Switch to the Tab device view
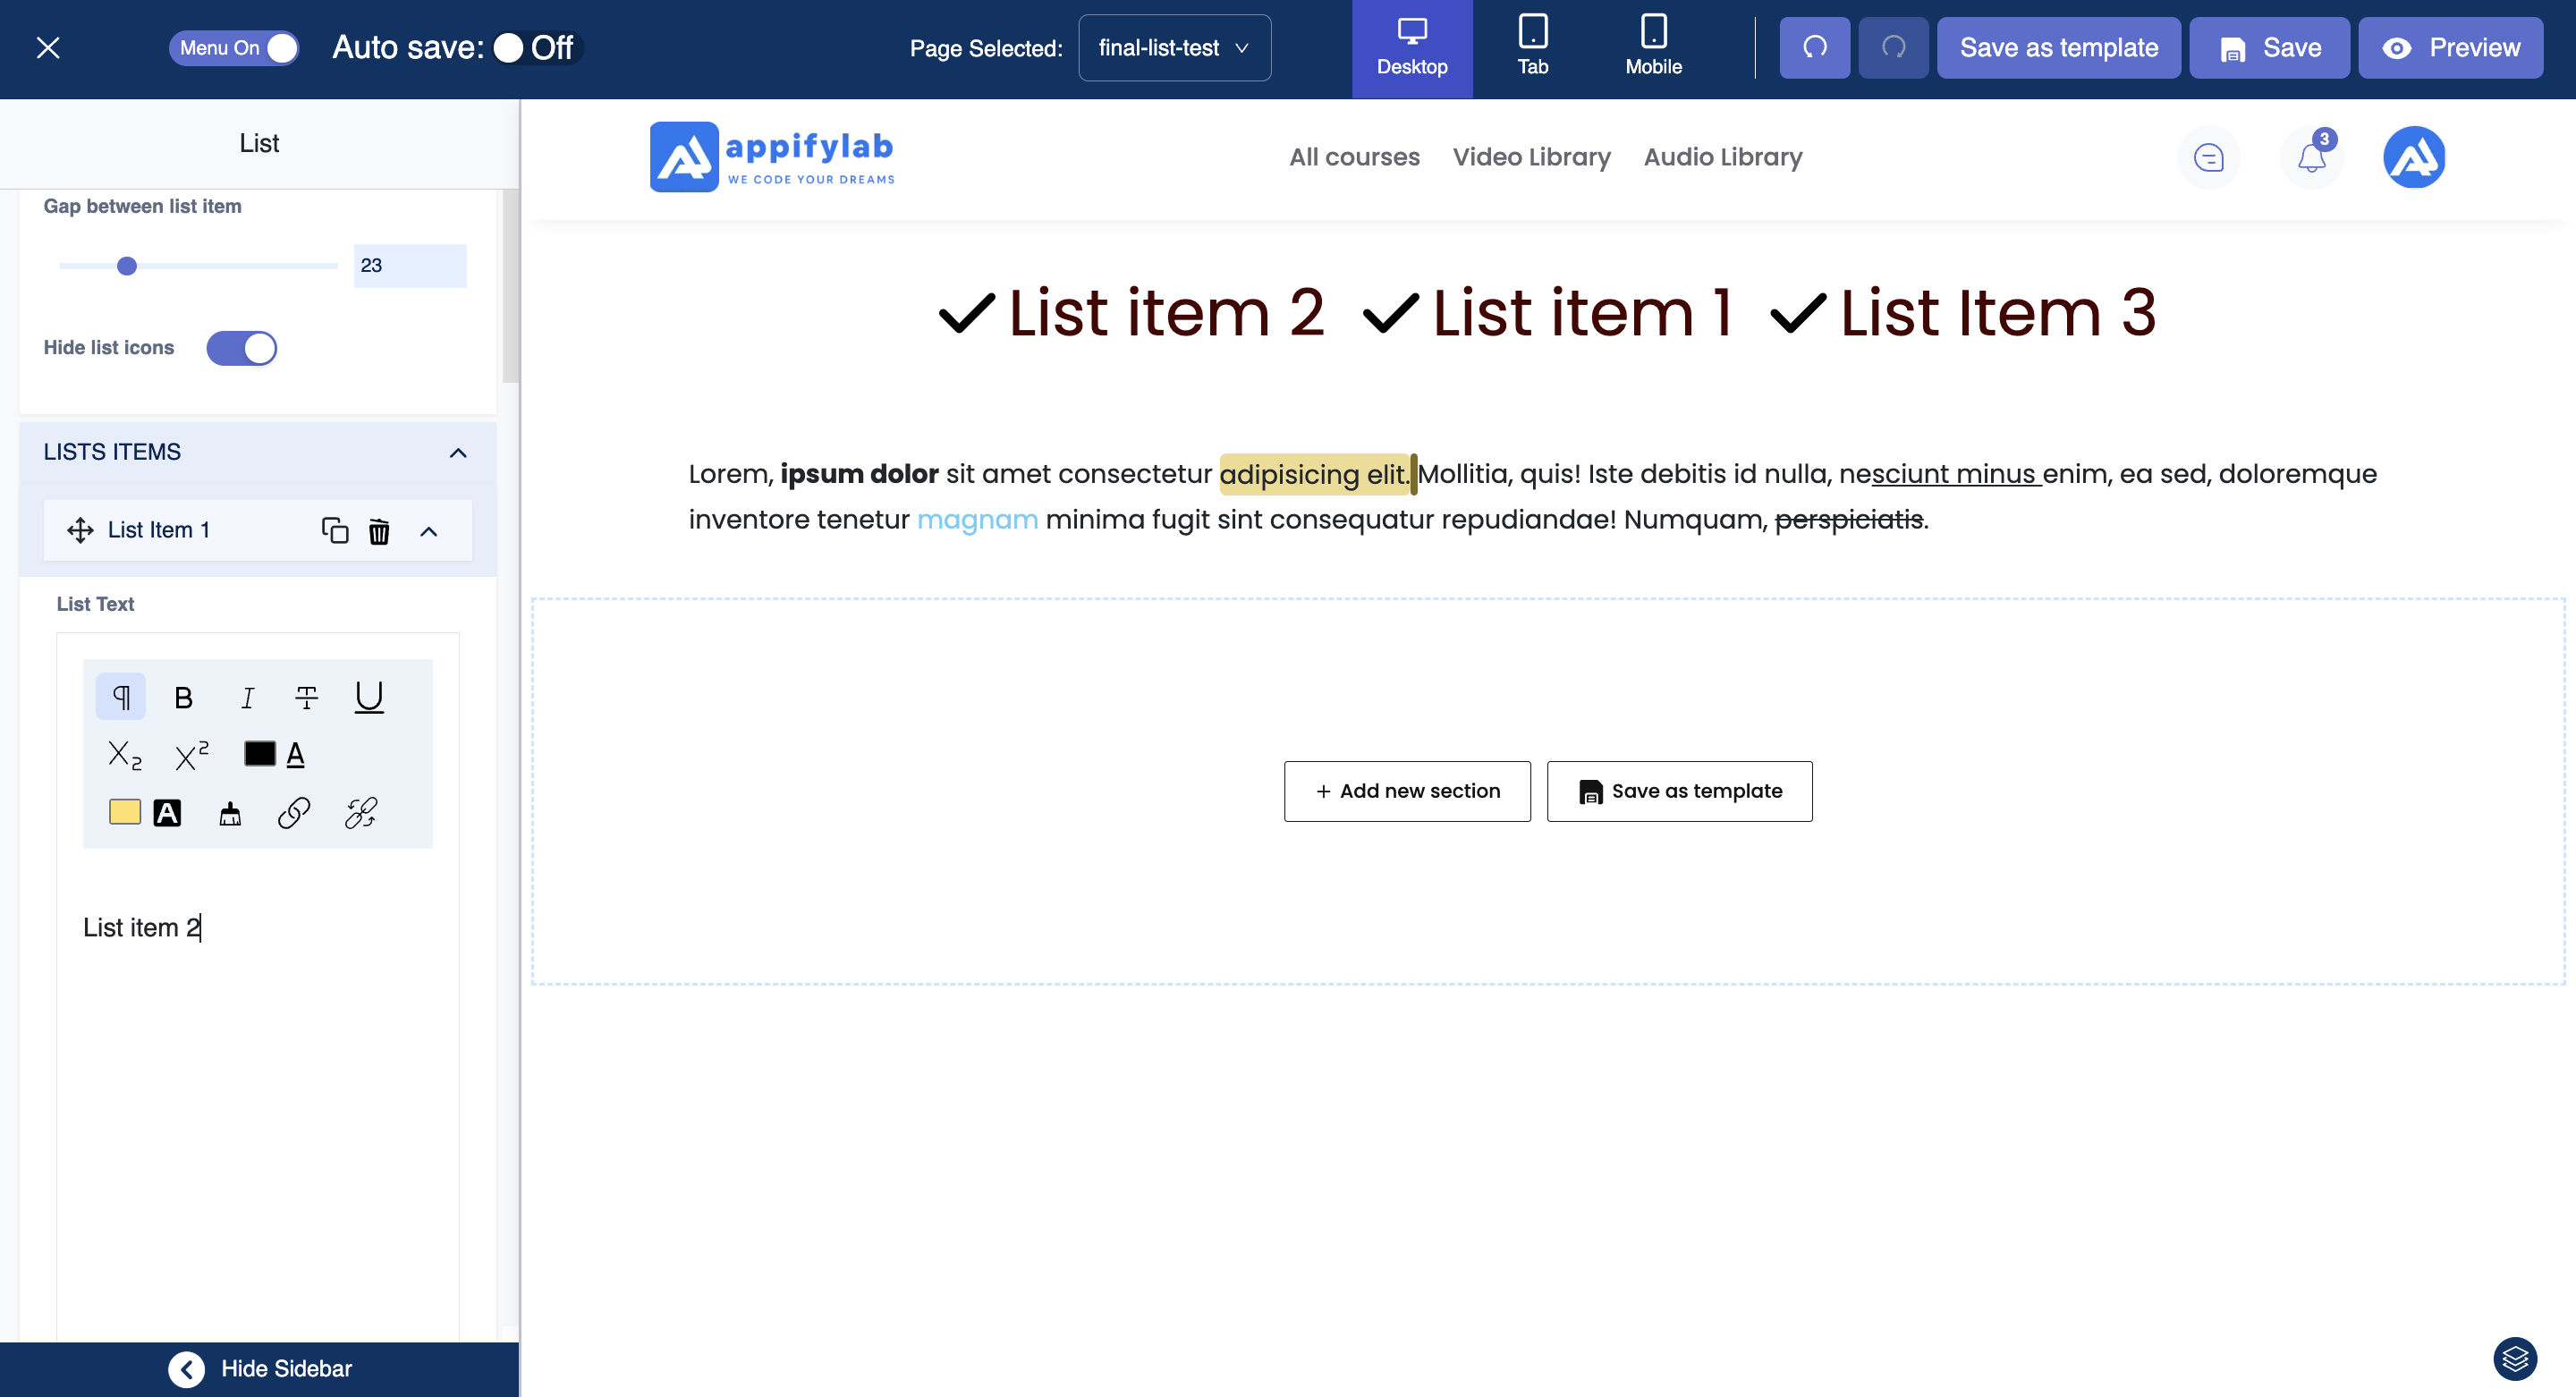Screen dimensions: 2576x1397 1532,46
